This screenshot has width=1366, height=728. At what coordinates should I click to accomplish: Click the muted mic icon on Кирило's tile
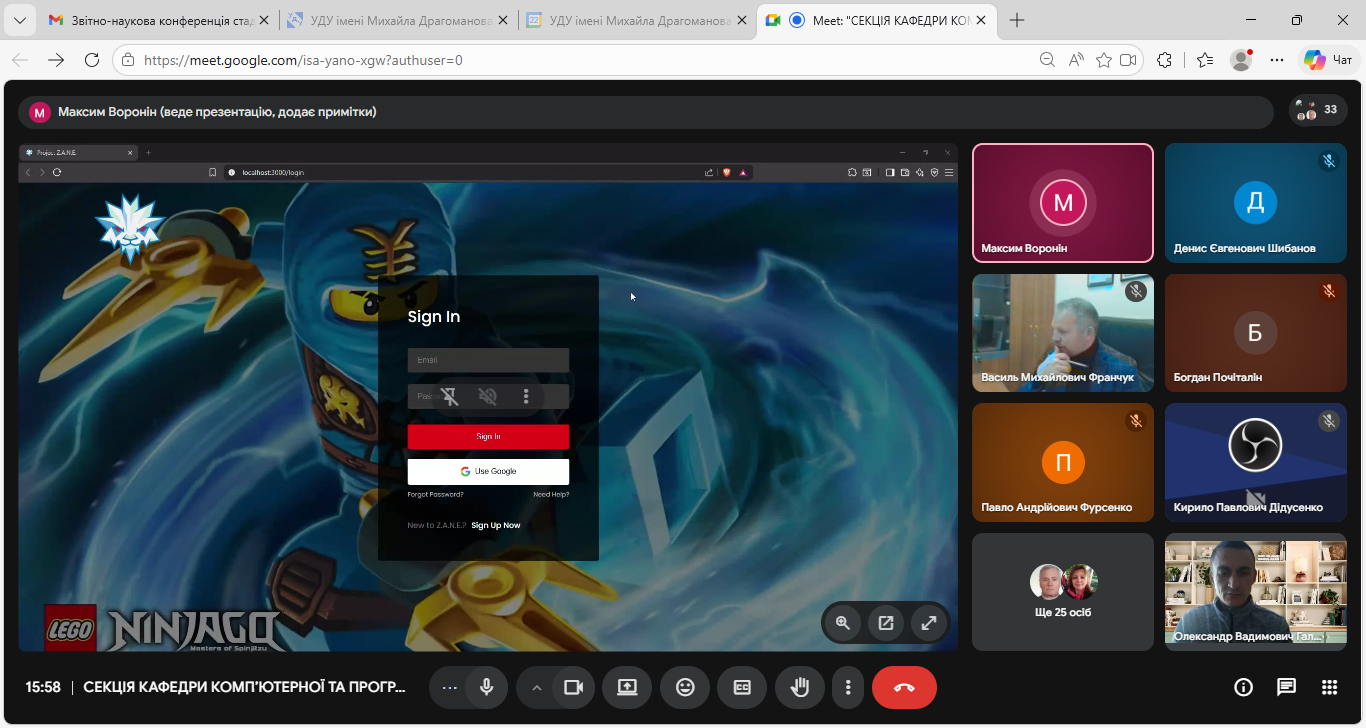[1329, 421]
